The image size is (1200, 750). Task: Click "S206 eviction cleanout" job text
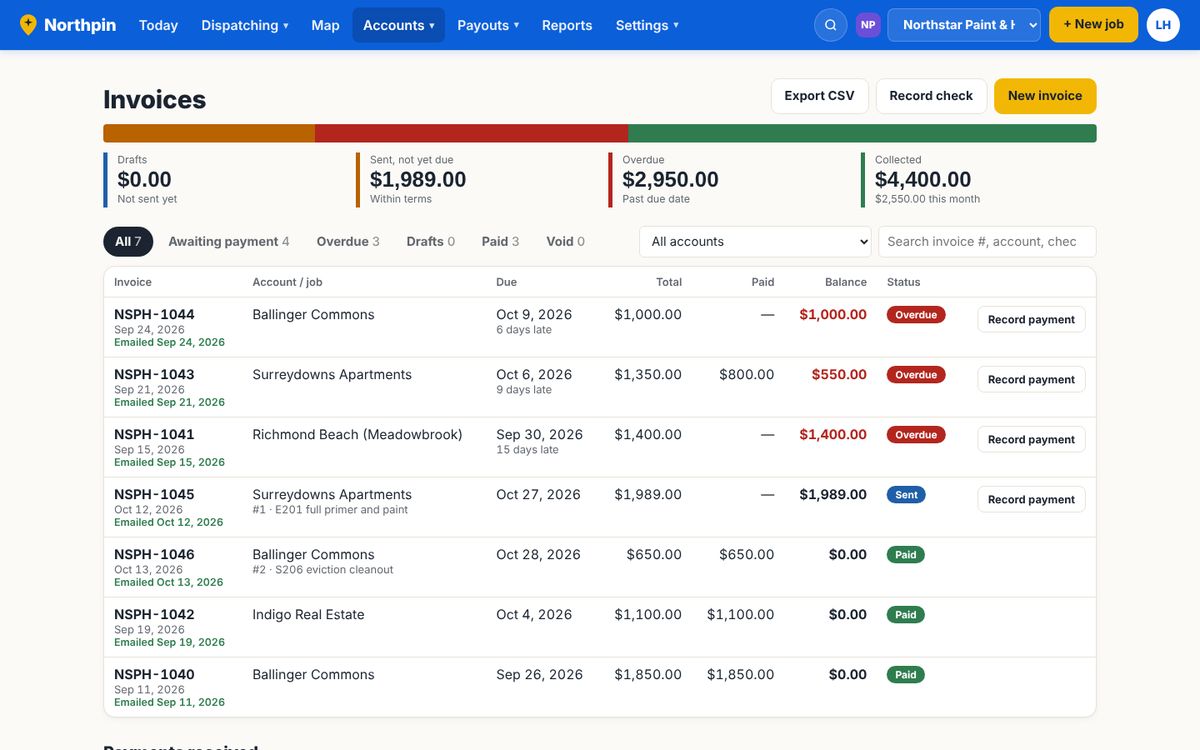tap(334, 570)
